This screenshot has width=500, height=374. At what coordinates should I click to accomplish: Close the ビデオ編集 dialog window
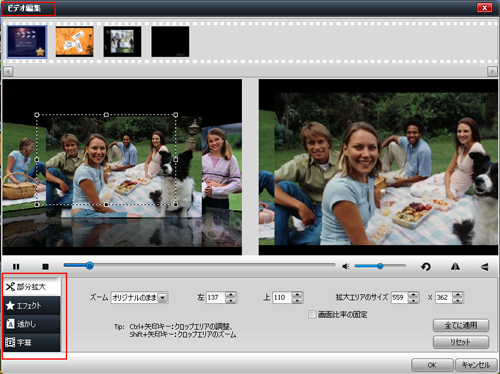tap(484, 8)
